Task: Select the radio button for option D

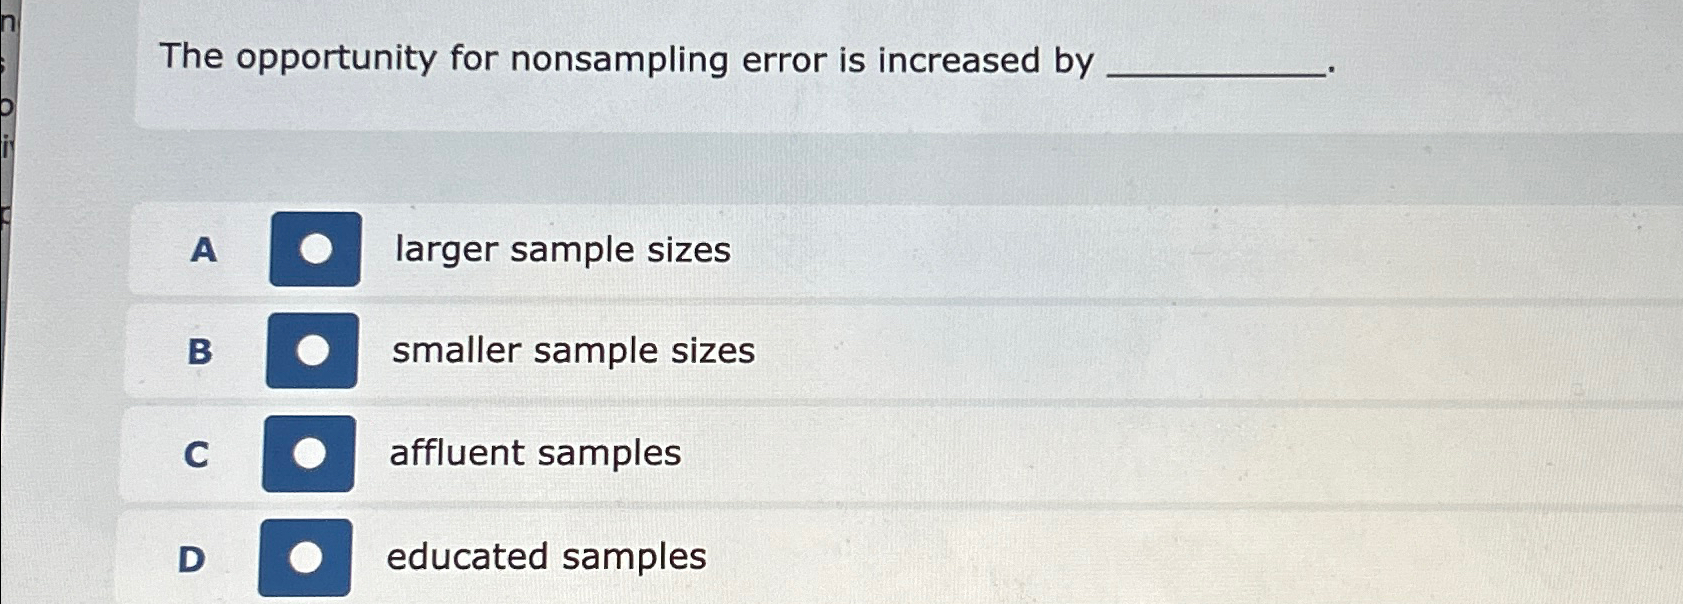Action: [x=305, y=556]
